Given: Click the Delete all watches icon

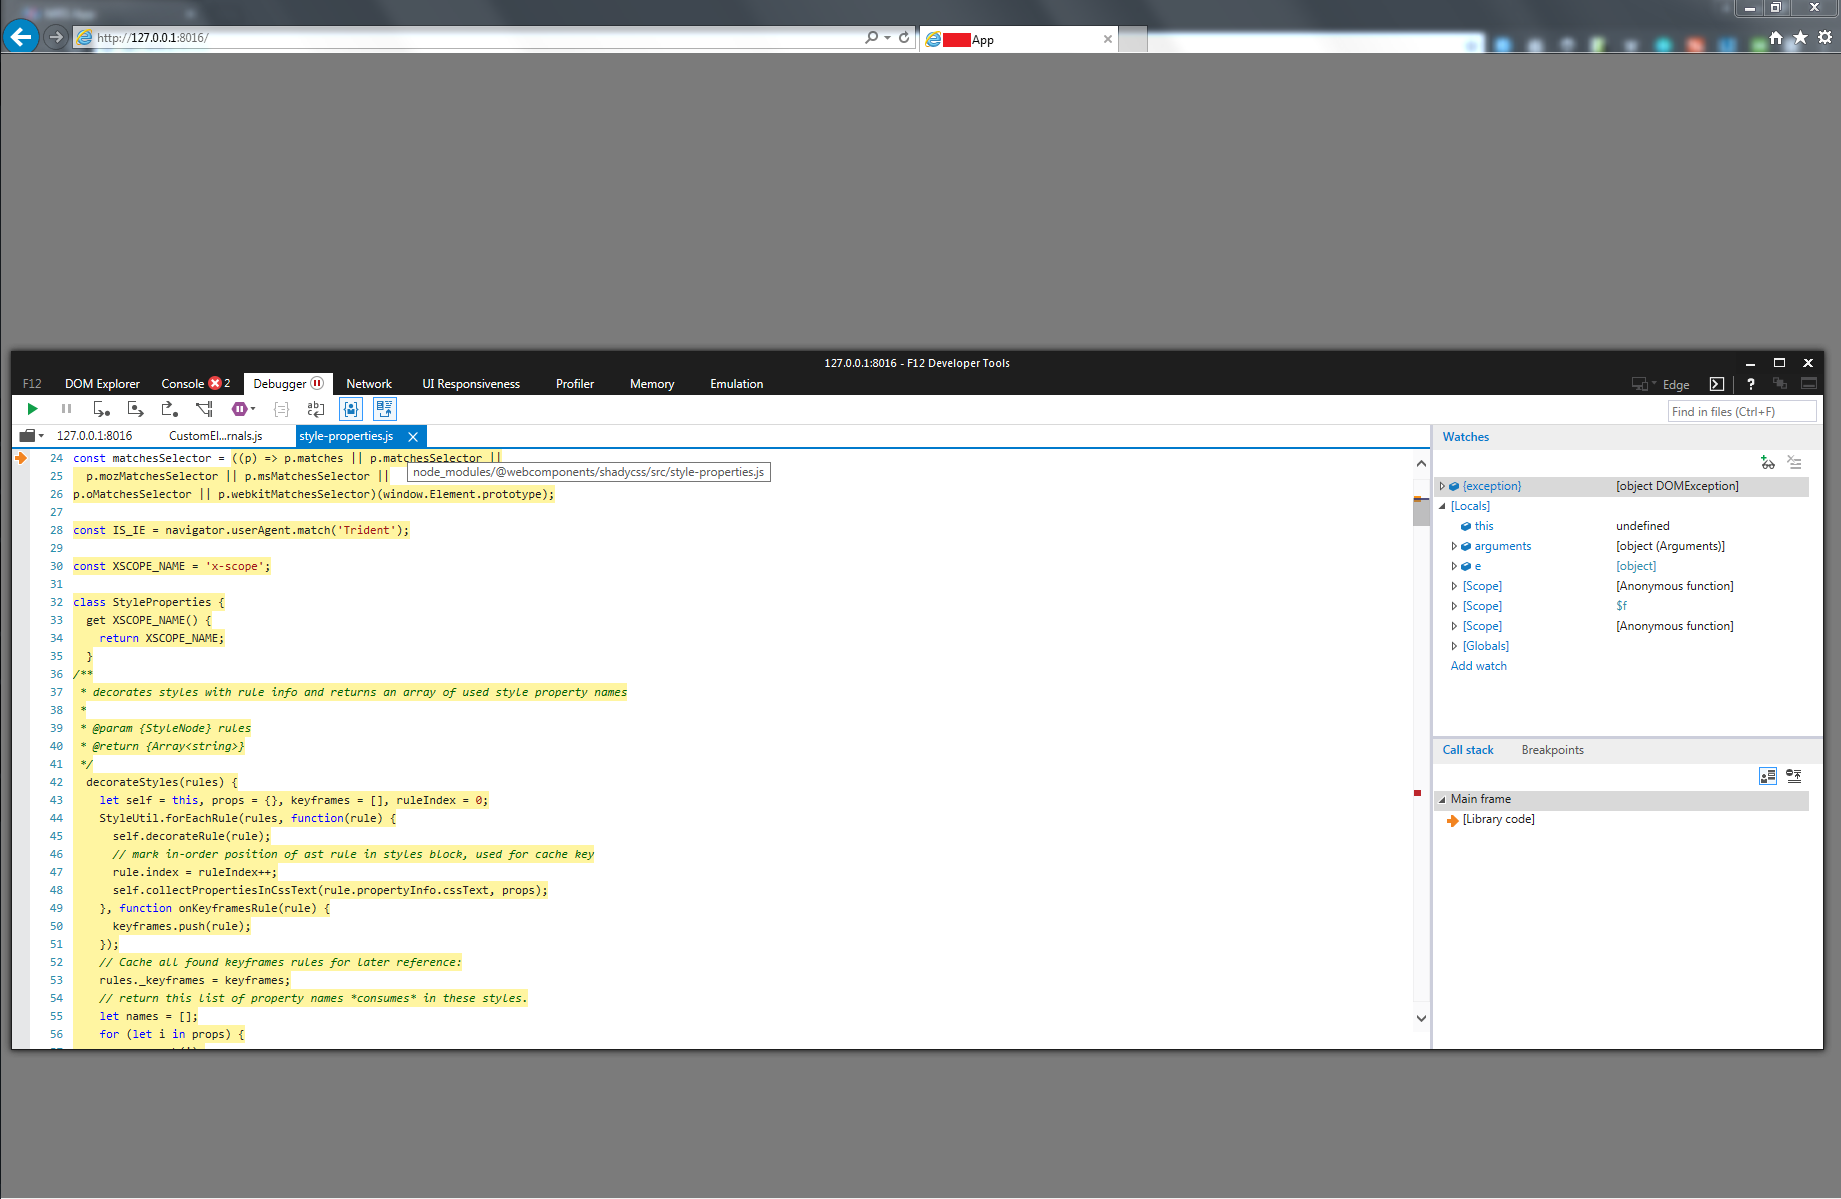Looking at the screenshot, I should (1794, 462).
